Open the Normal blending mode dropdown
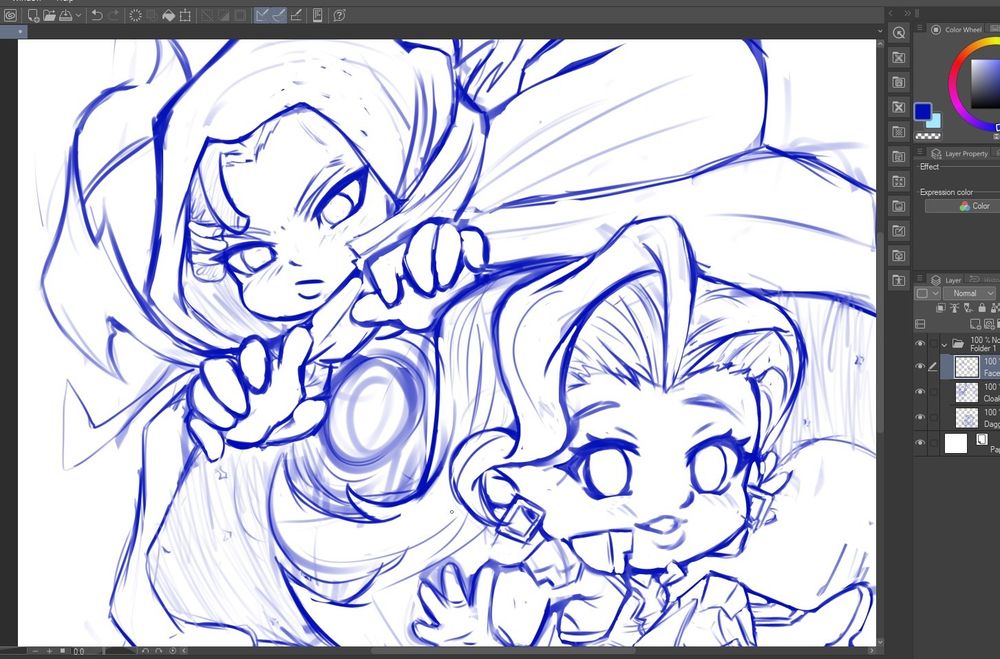The image size is (1000, 659). (969, 293)
